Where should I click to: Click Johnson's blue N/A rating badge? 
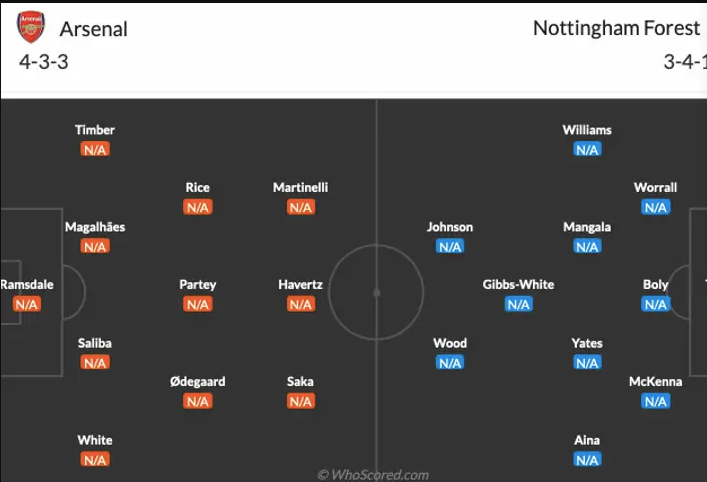coord(450,247)
